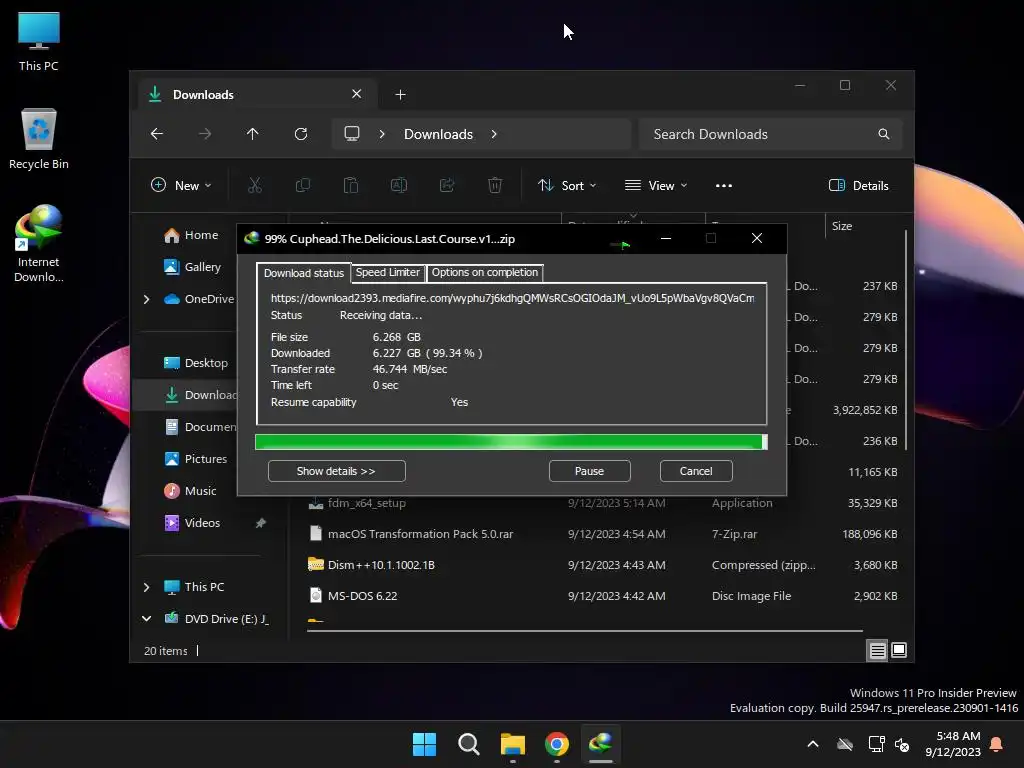Click chevron after Downloads in address bar

tap(494, 134)
